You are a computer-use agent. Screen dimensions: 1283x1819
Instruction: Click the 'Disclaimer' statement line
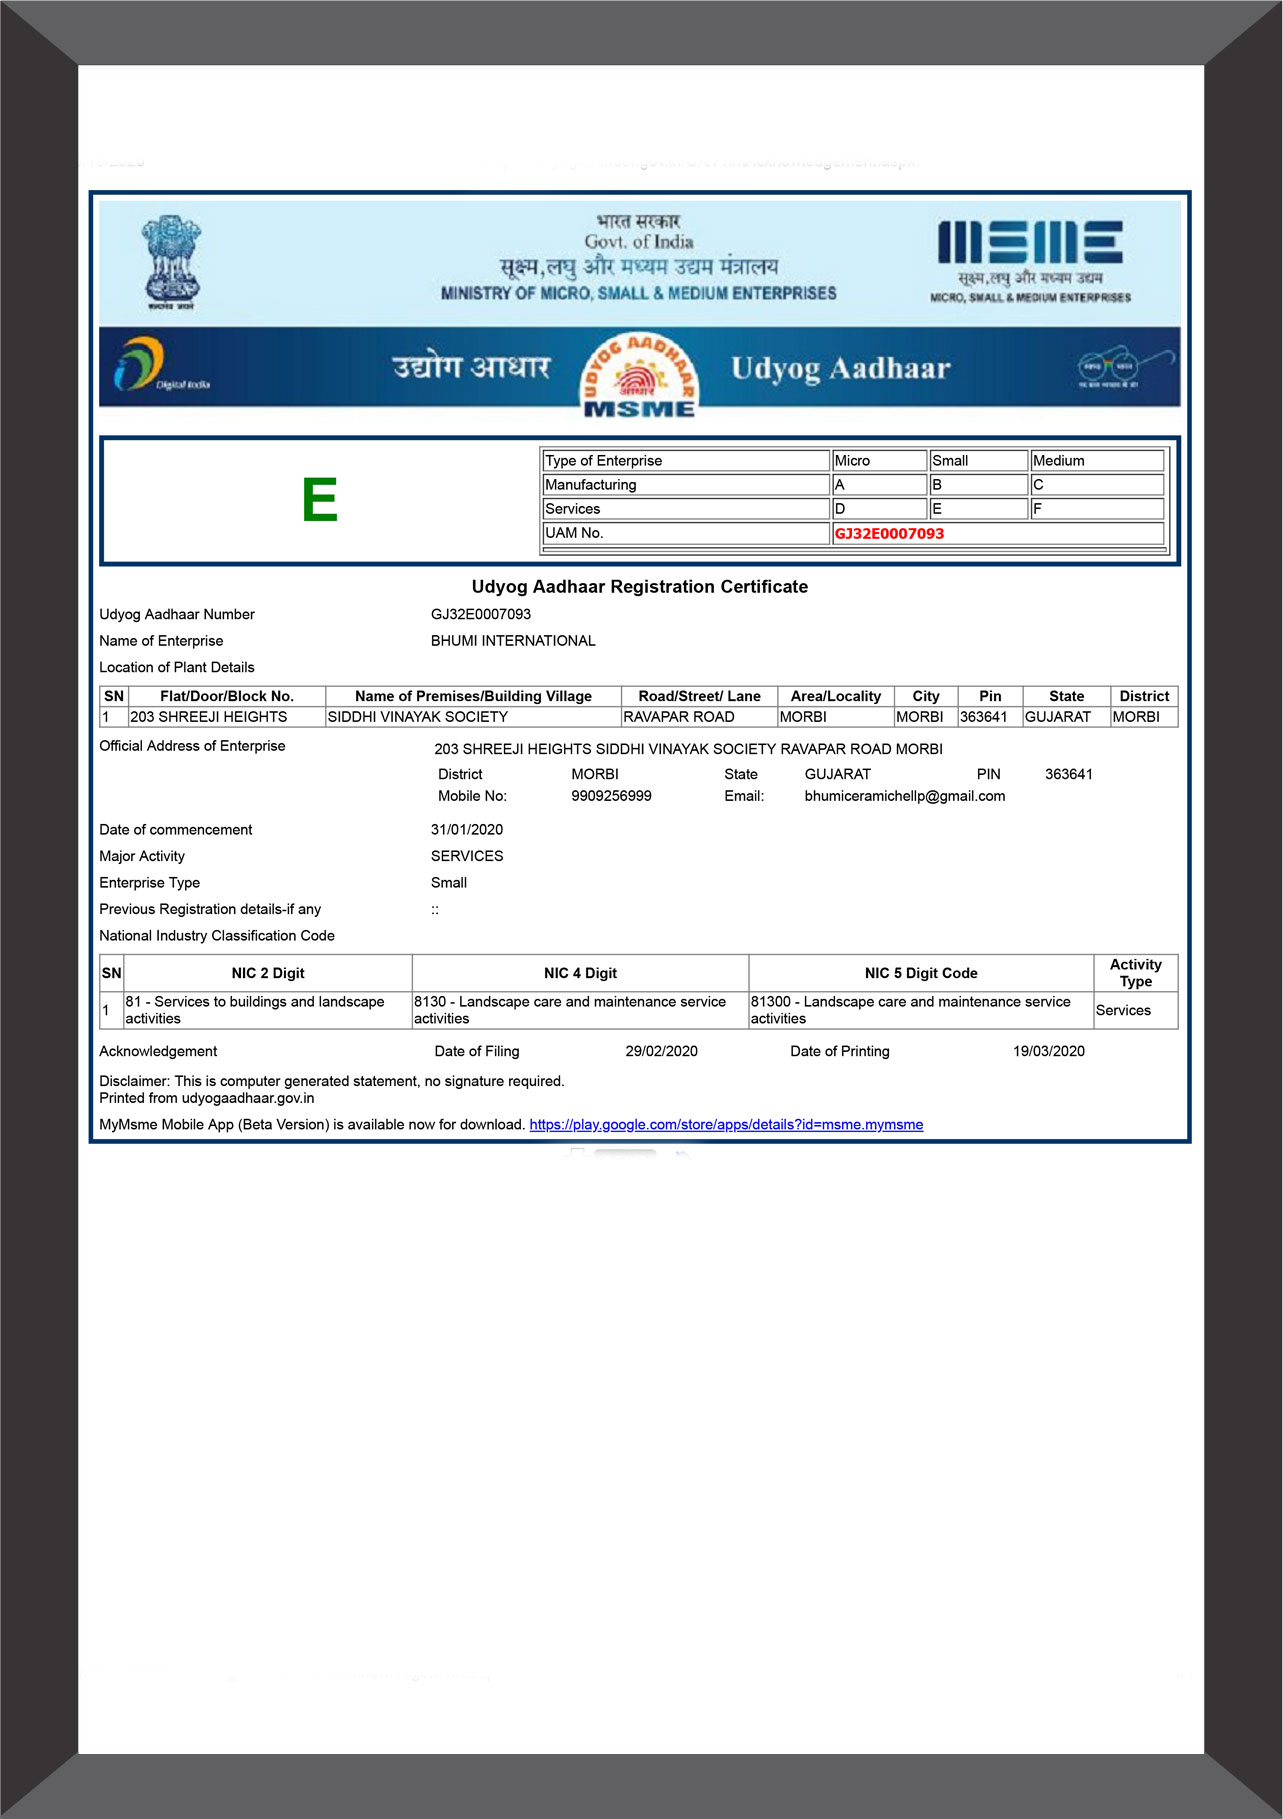click(x=332, y=1081)
